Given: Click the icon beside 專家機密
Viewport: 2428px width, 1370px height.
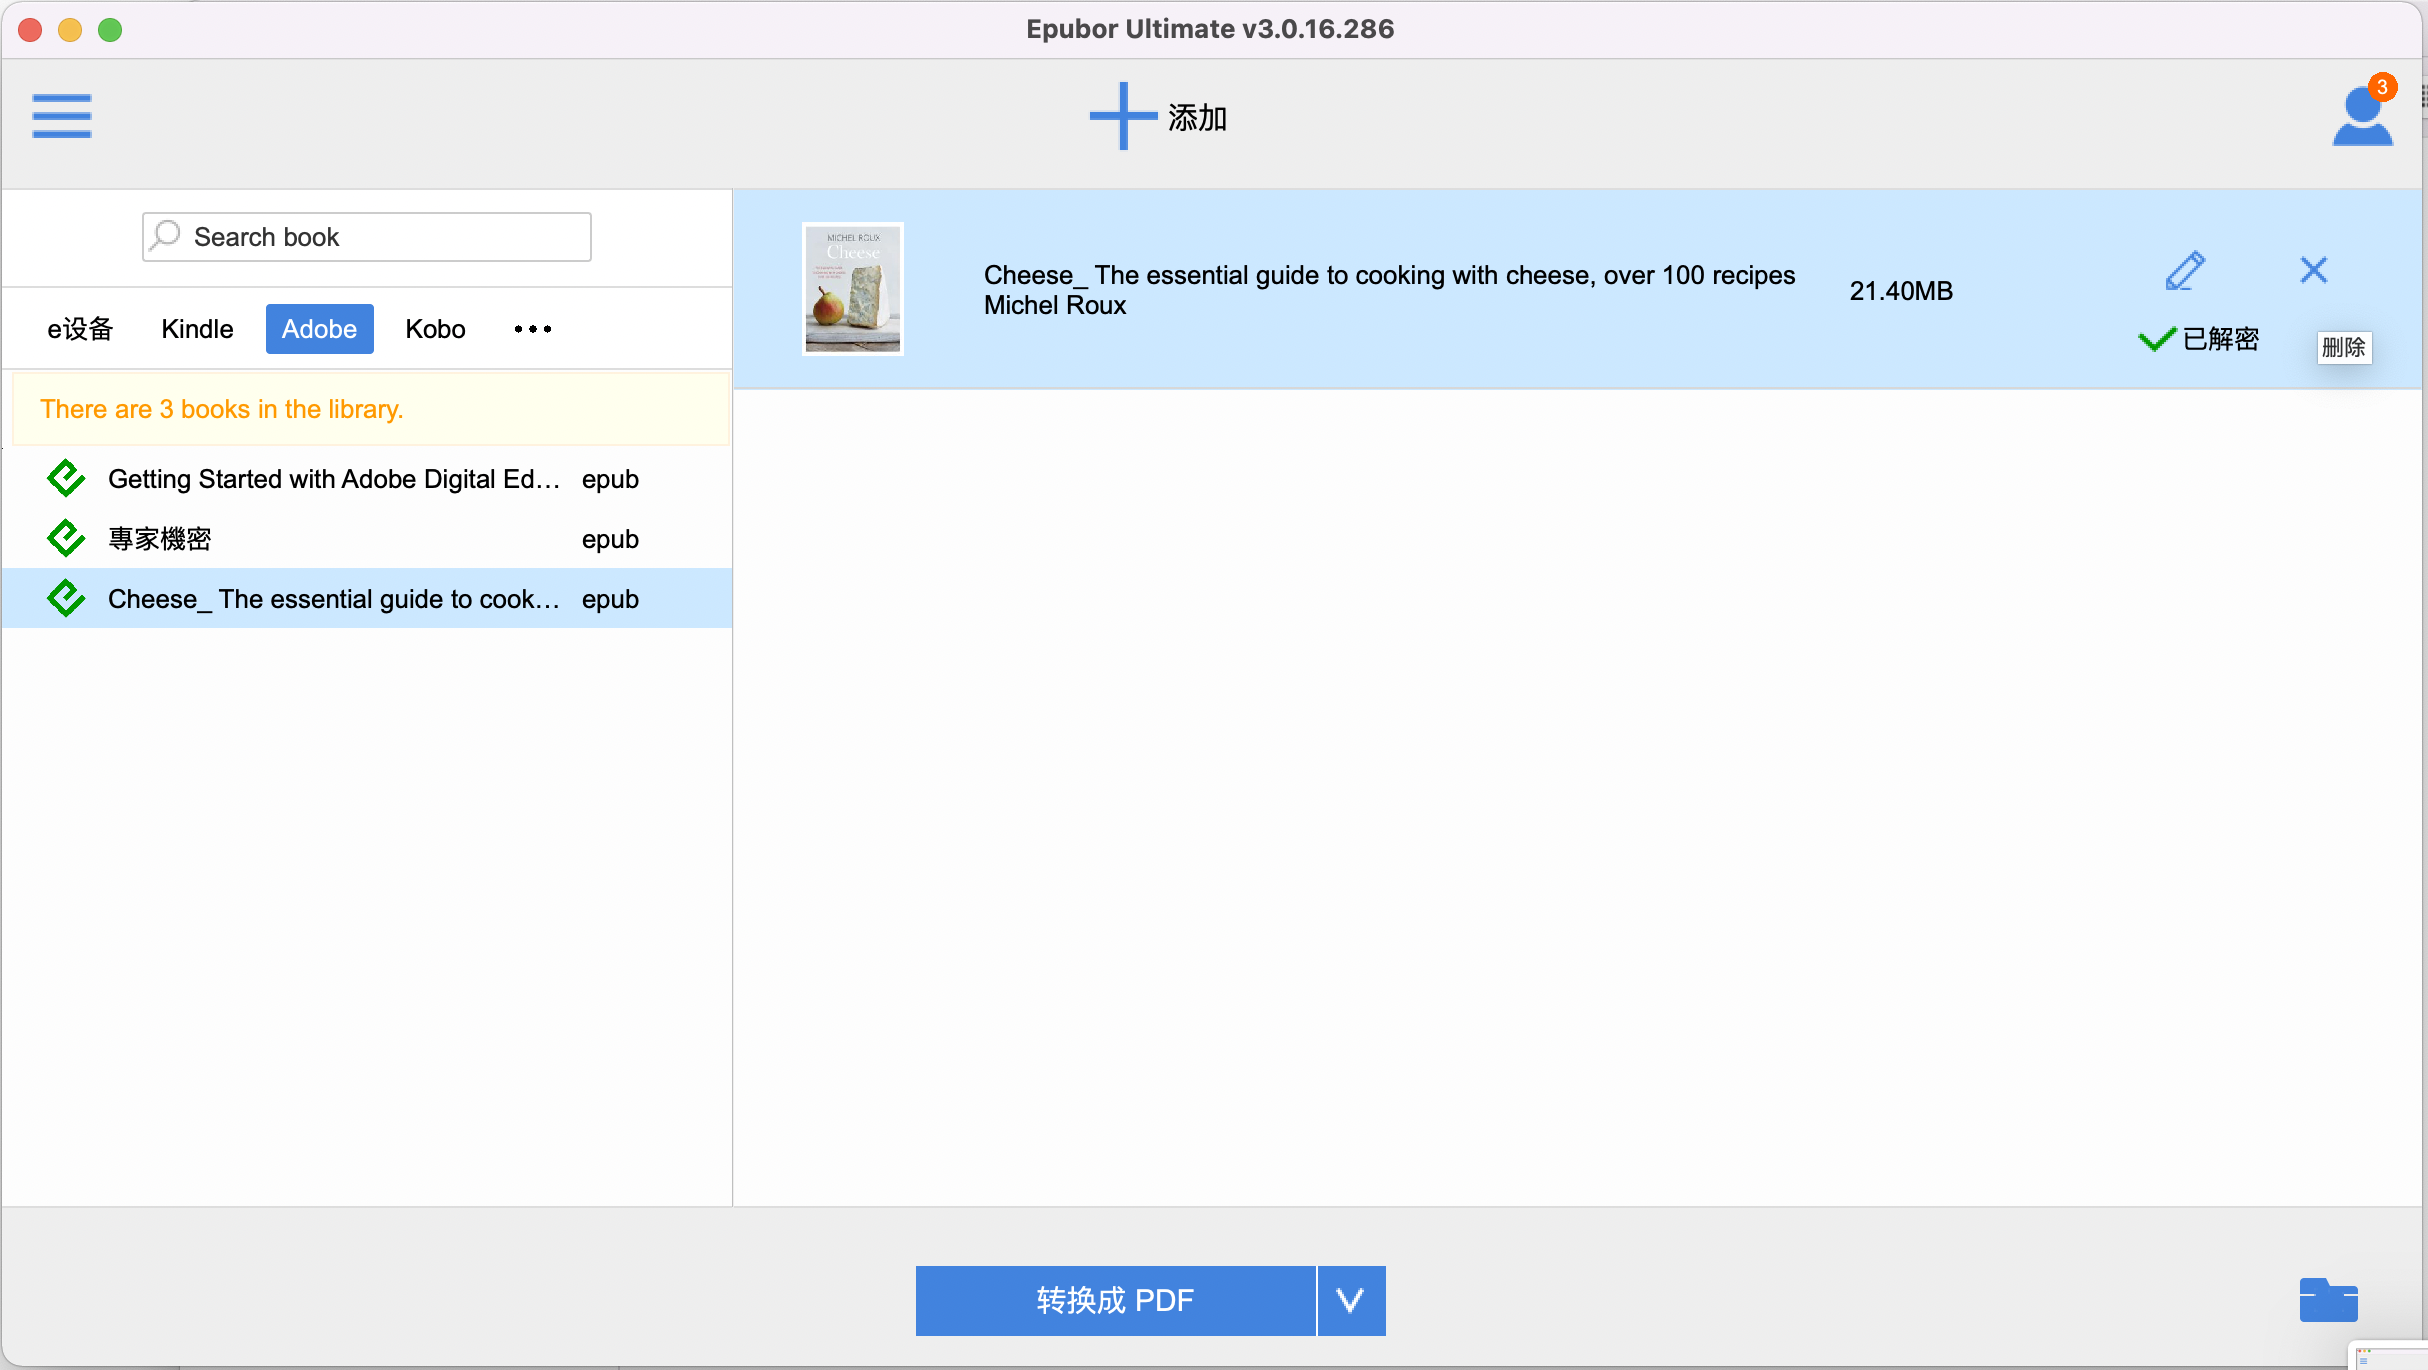Looking at the screenshot, I should click(66, 538).
